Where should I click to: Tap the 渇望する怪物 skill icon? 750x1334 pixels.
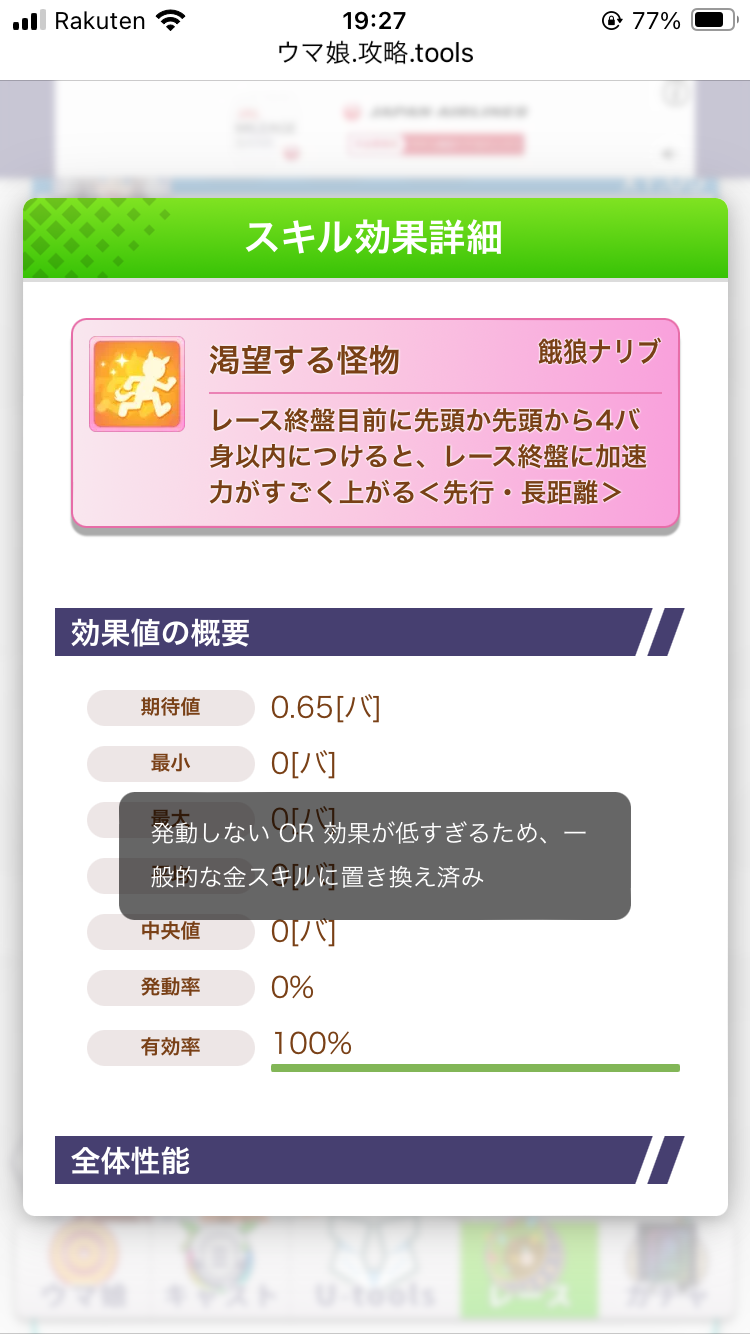click(x=137, y=384)
